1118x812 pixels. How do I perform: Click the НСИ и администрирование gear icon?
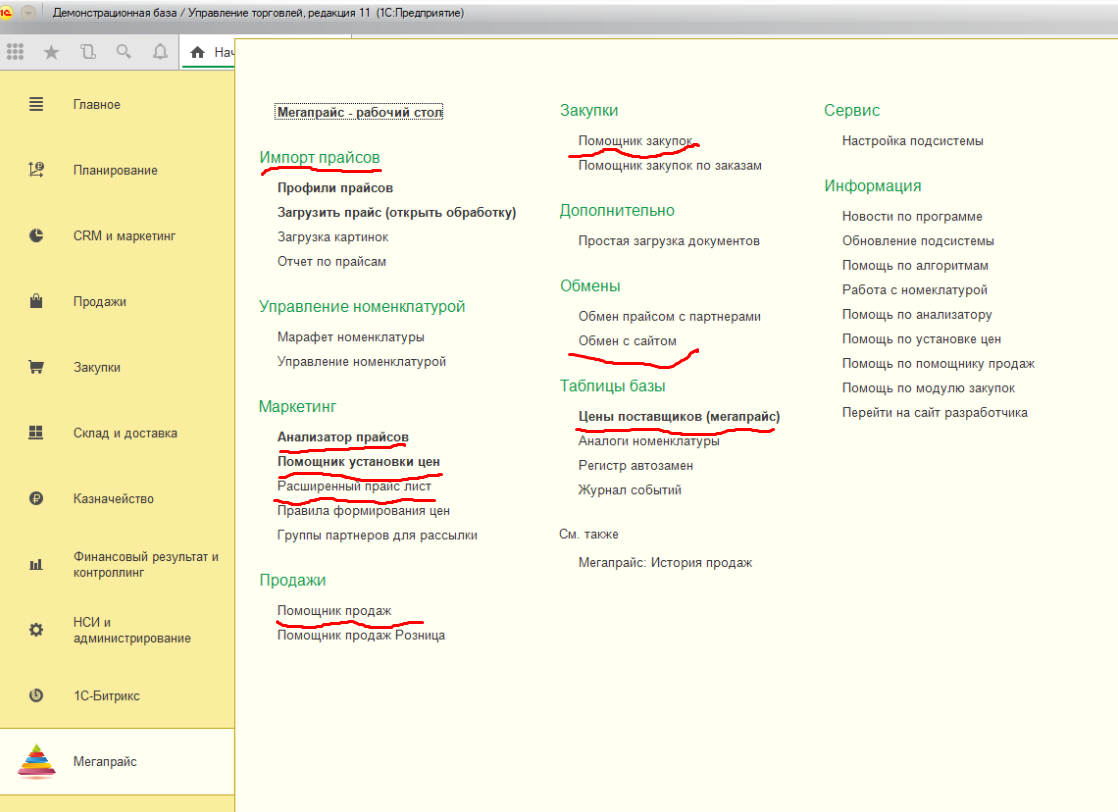coord(36,630)
